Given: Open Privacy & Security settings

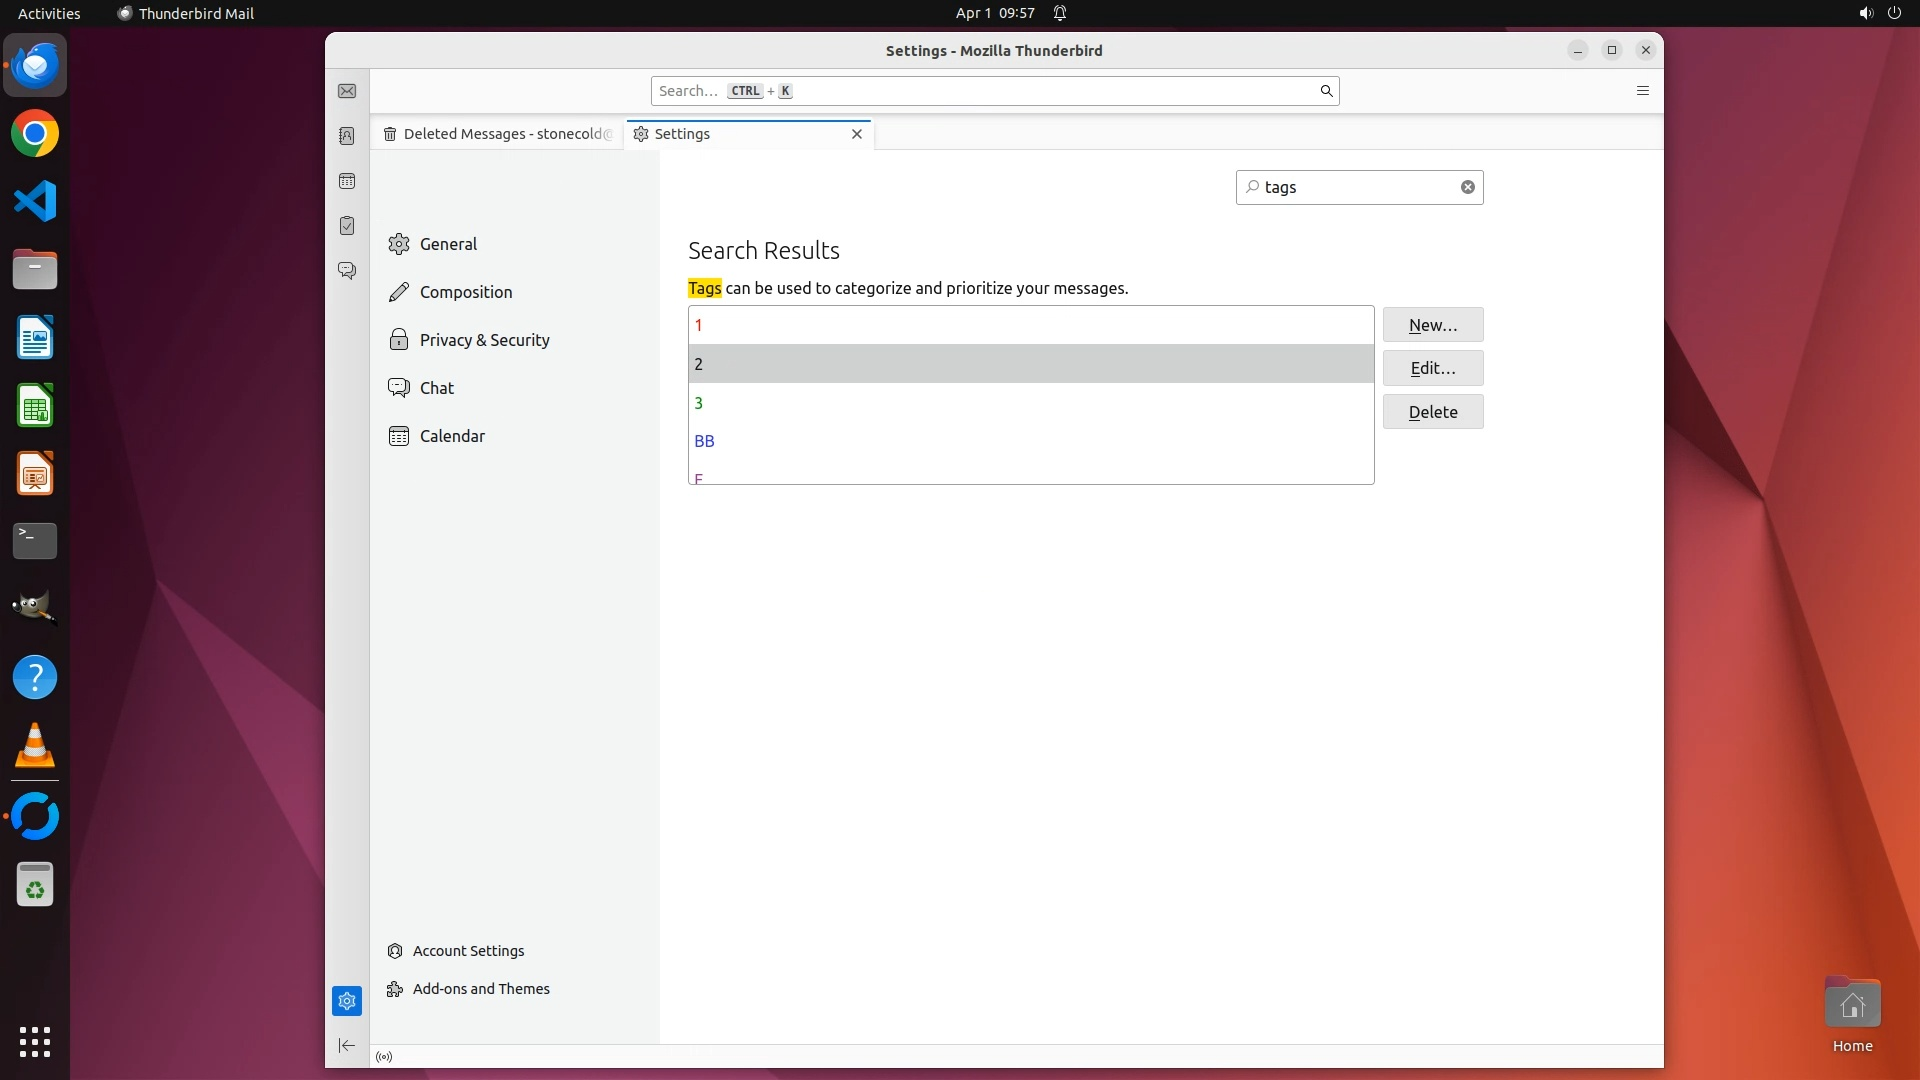Looking at the screenshot, I should pyautogui.click(x=484, y=340).
